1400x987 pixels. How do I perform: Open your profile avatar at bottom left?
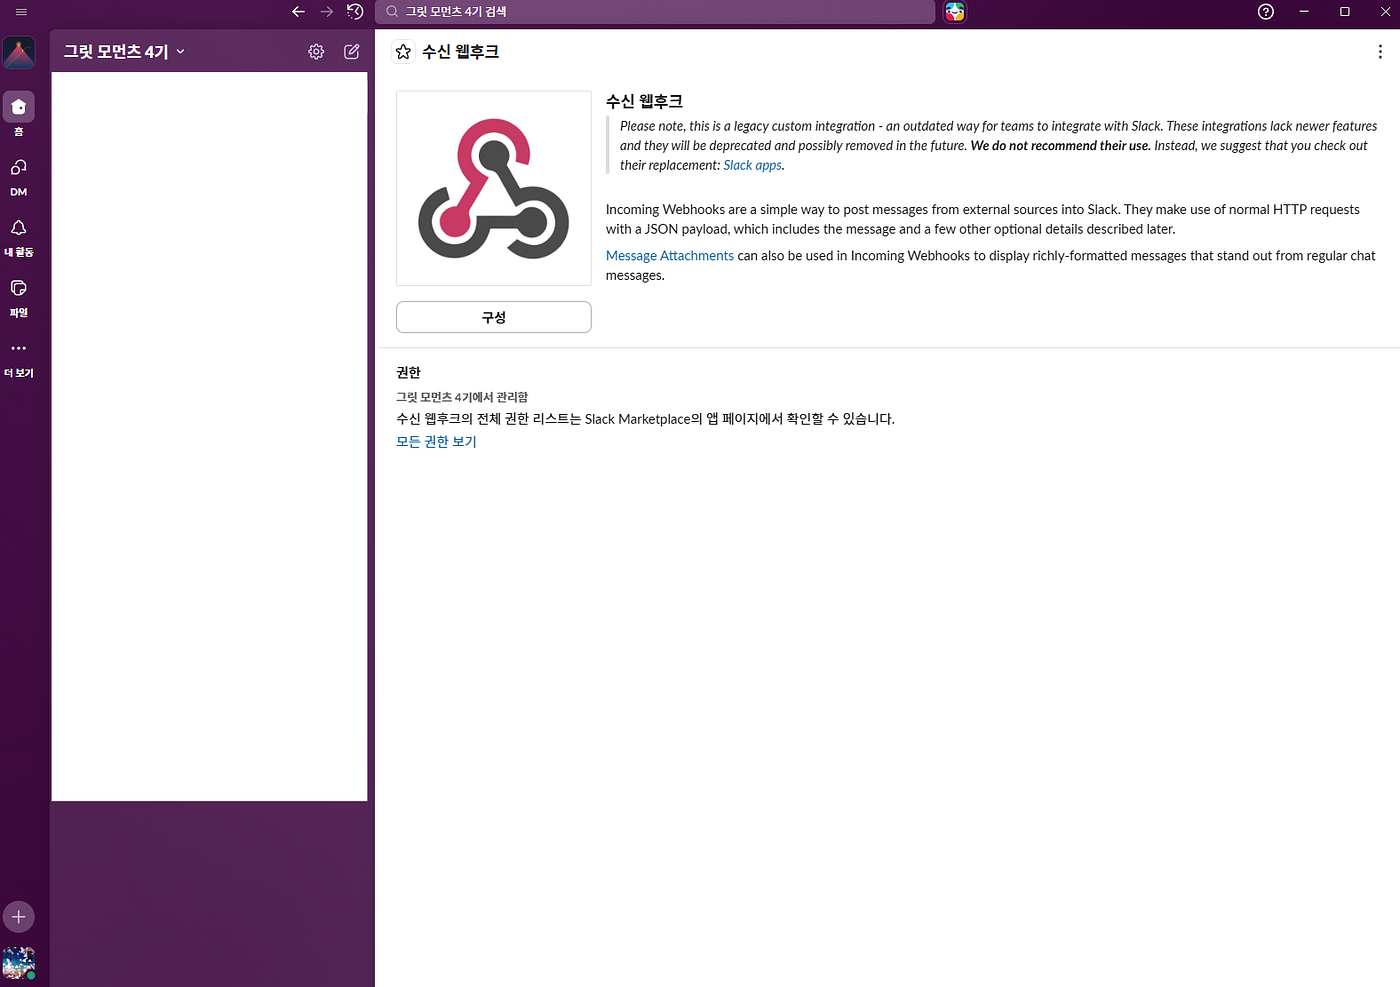click(18, 962)
